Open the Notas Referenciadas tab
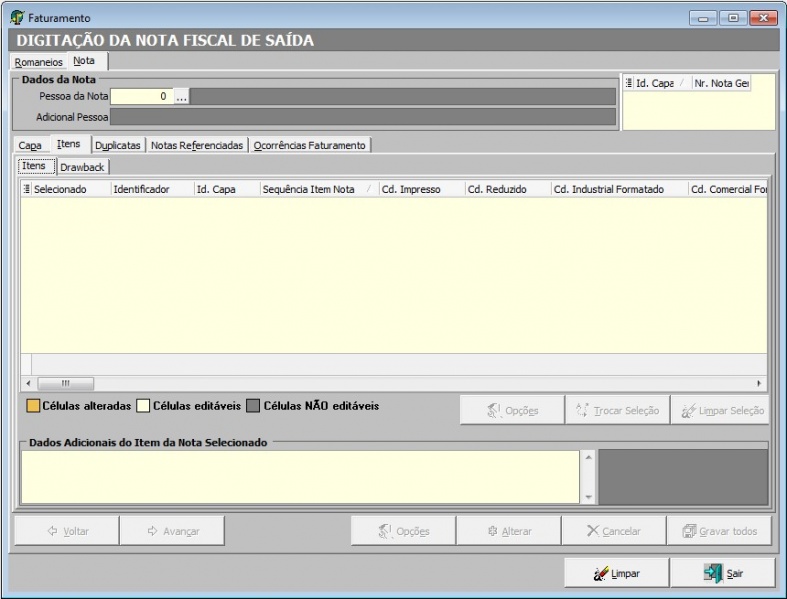This screenshot has height=599, width=787. [x=197, y=145]
